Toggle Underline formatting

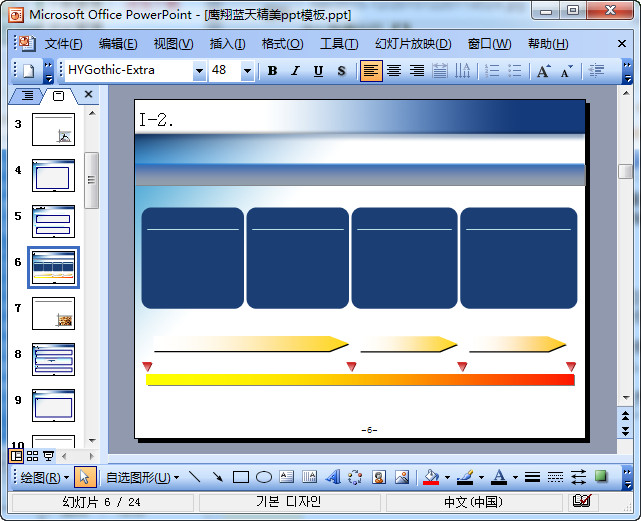tap(318, 71)
